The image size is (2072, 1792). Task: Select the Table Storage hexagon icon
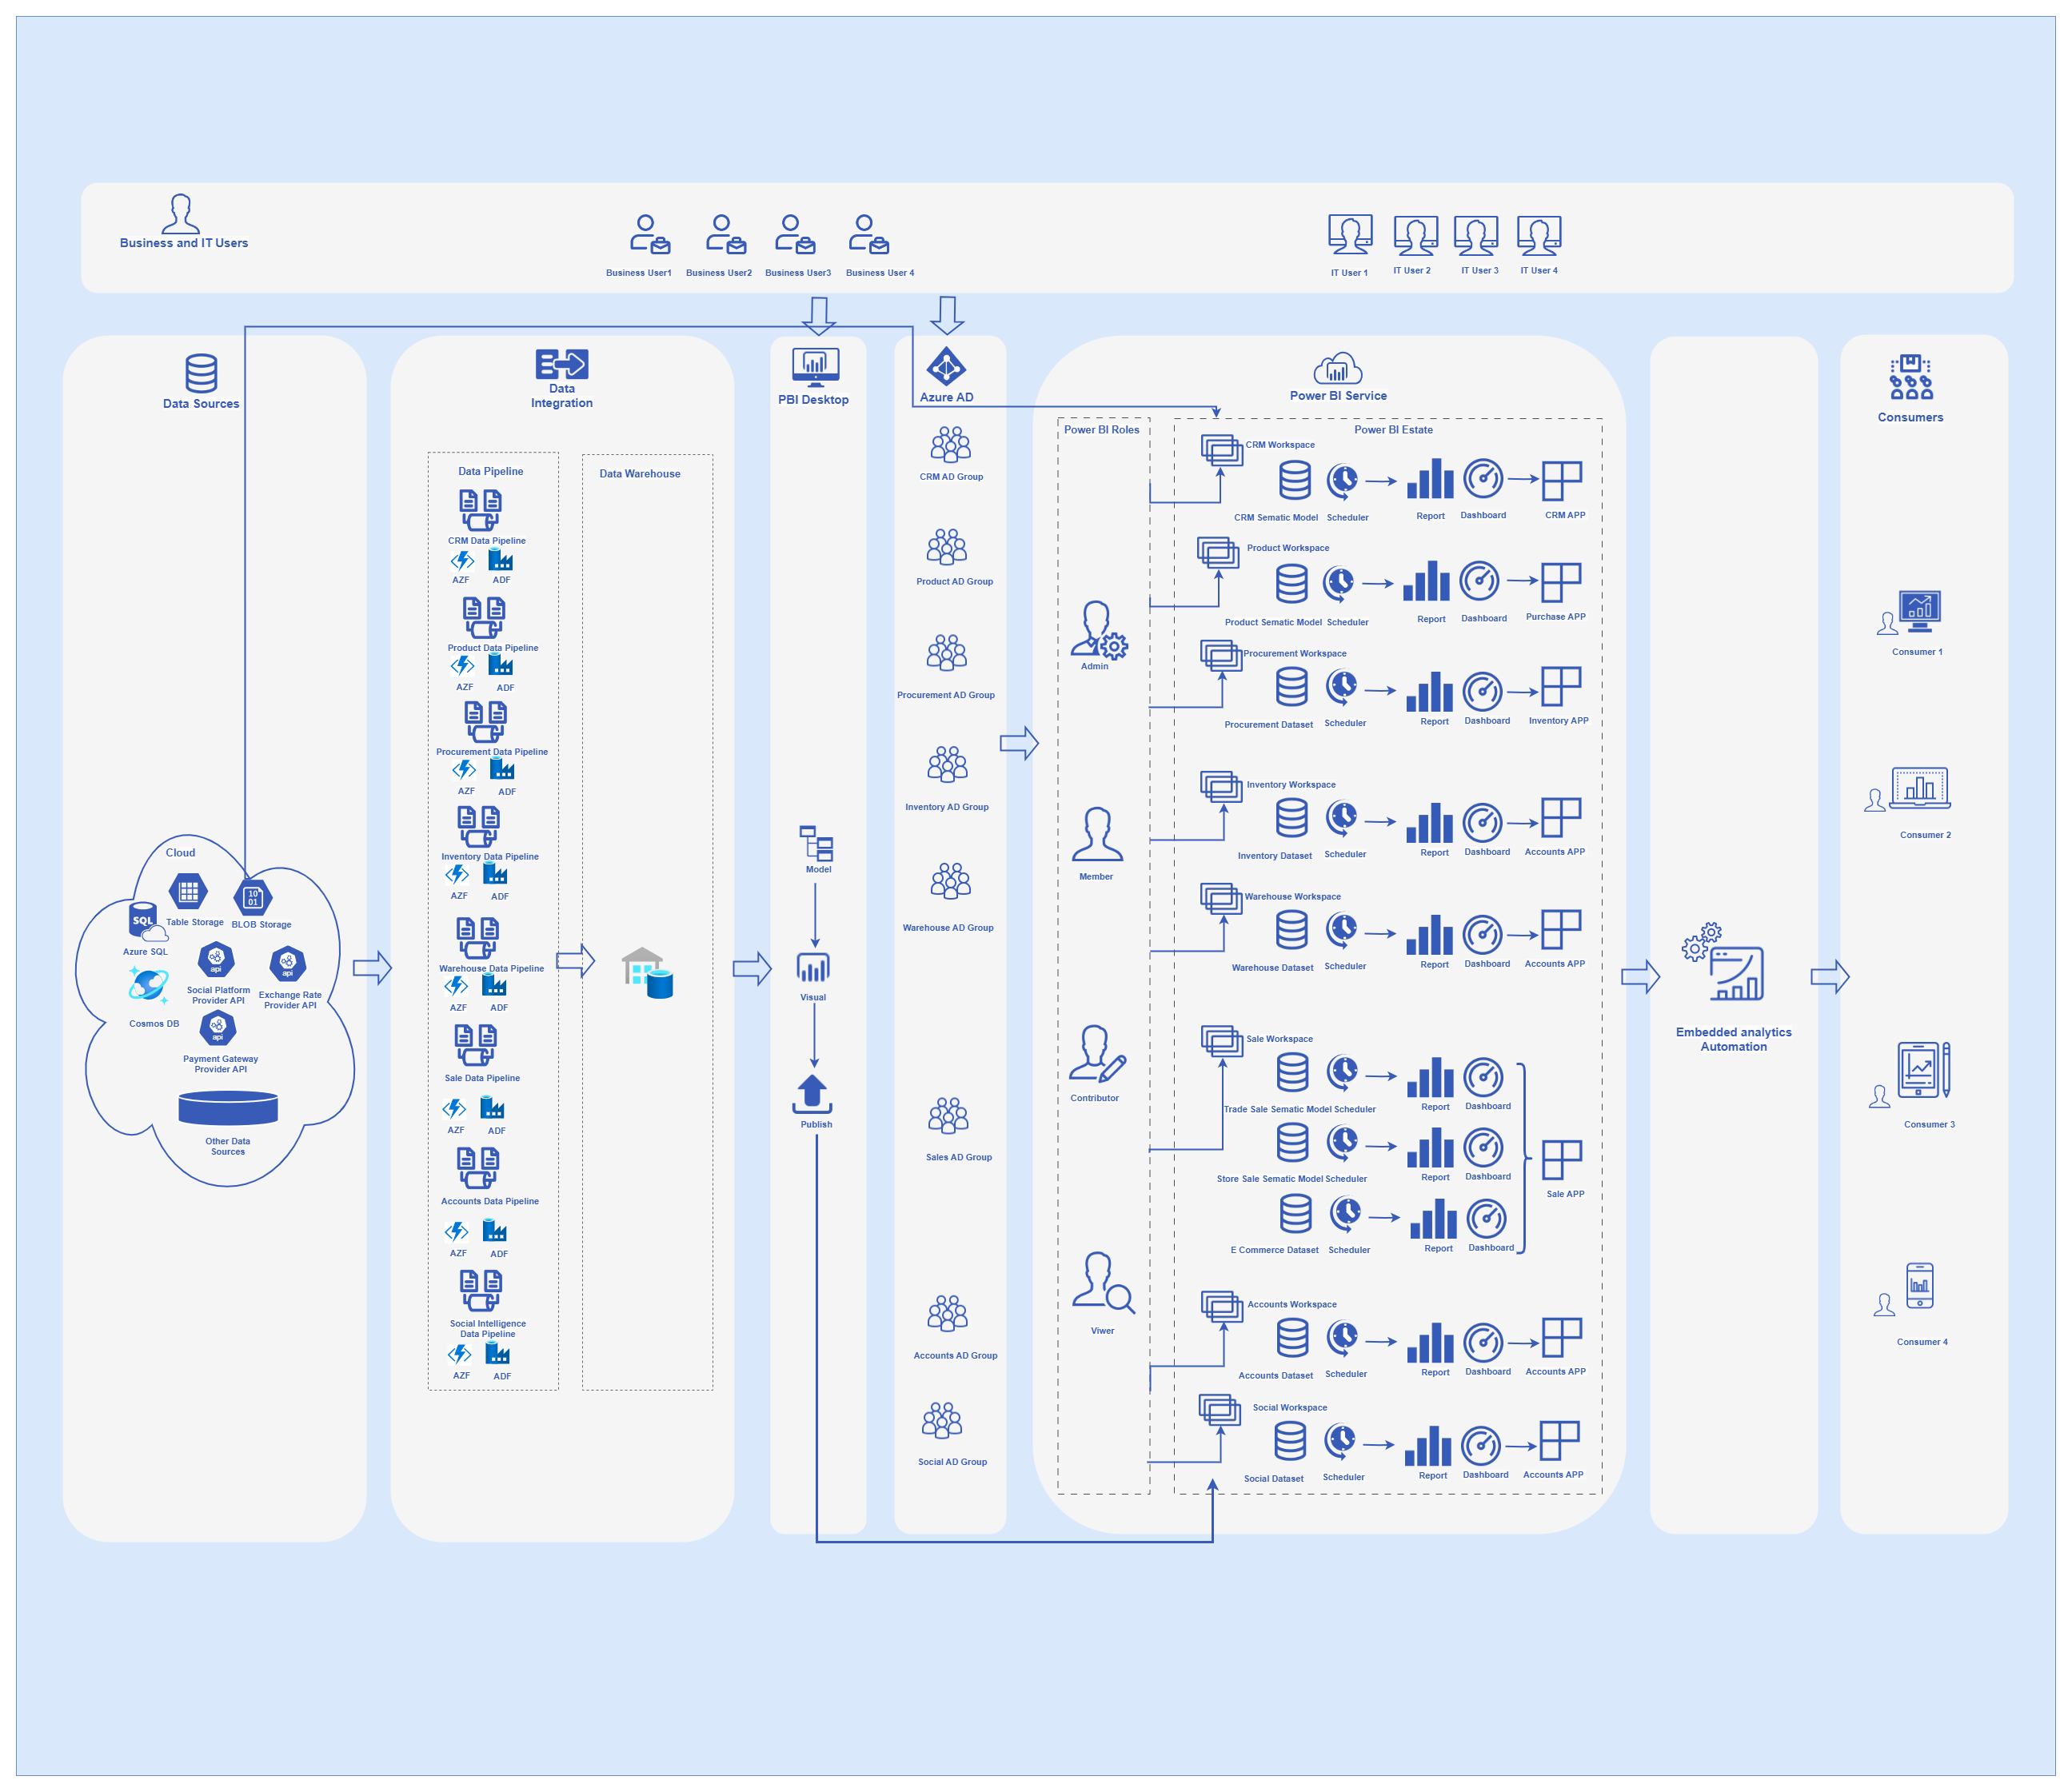[x=188, y=892]
